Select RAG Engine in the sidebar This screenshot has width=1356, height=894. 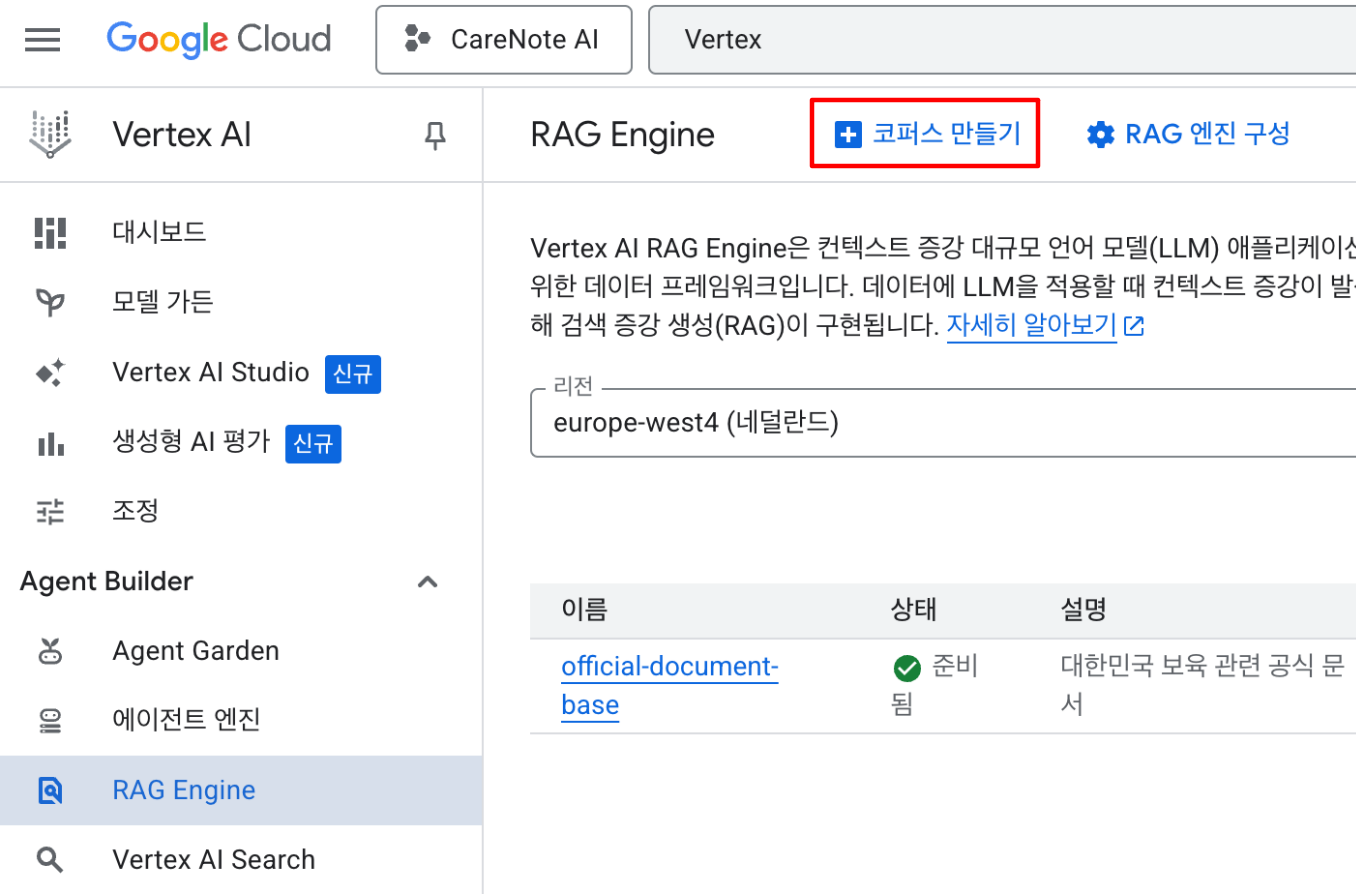click(x=241, y=790)
